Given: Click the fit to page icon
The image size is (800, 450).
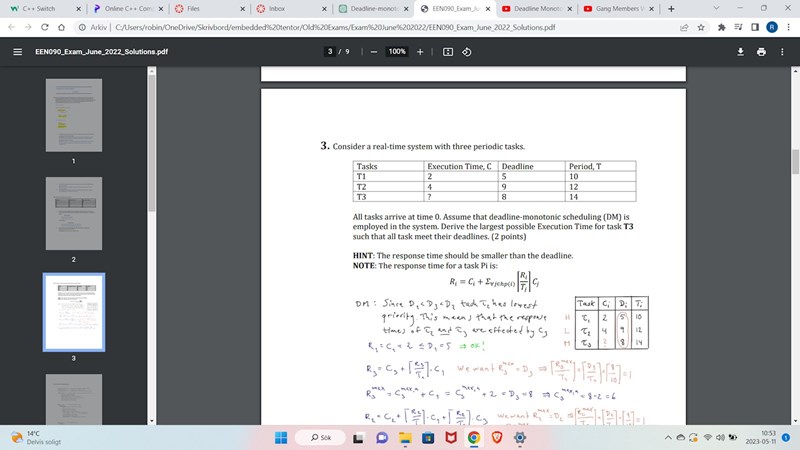Looking at the screenshot, I should (447, 51).
